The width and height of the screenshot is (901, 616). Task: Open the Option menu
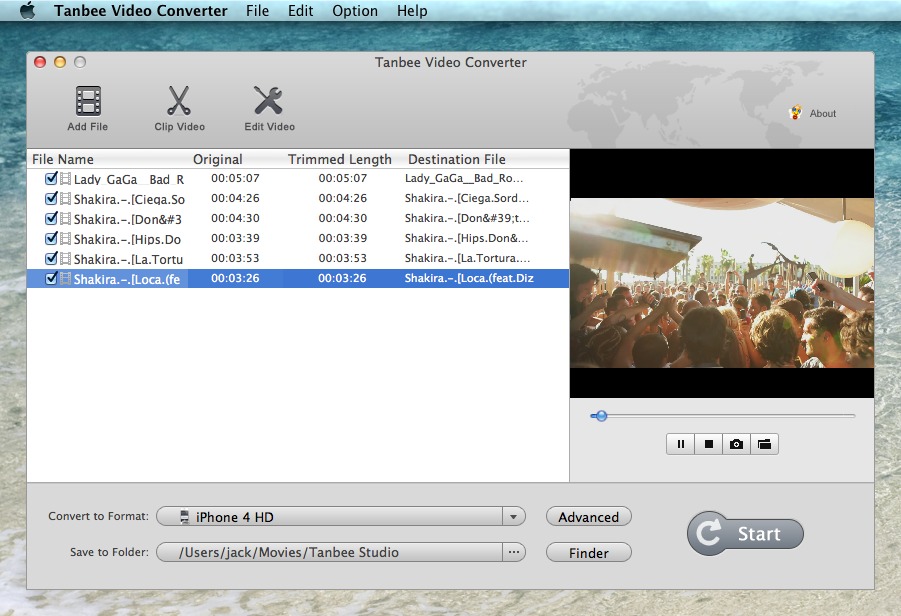coord(355,11)
